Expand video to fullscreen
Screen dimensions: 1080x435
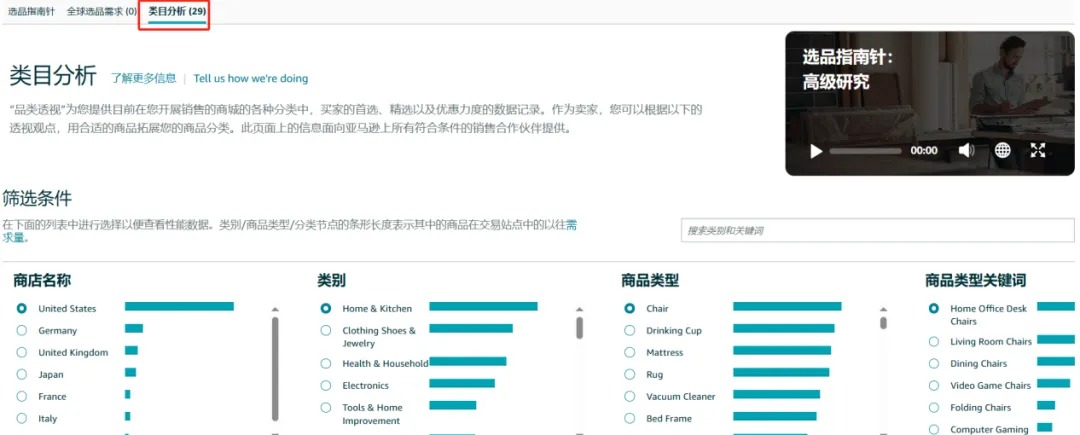(1038, 151)
